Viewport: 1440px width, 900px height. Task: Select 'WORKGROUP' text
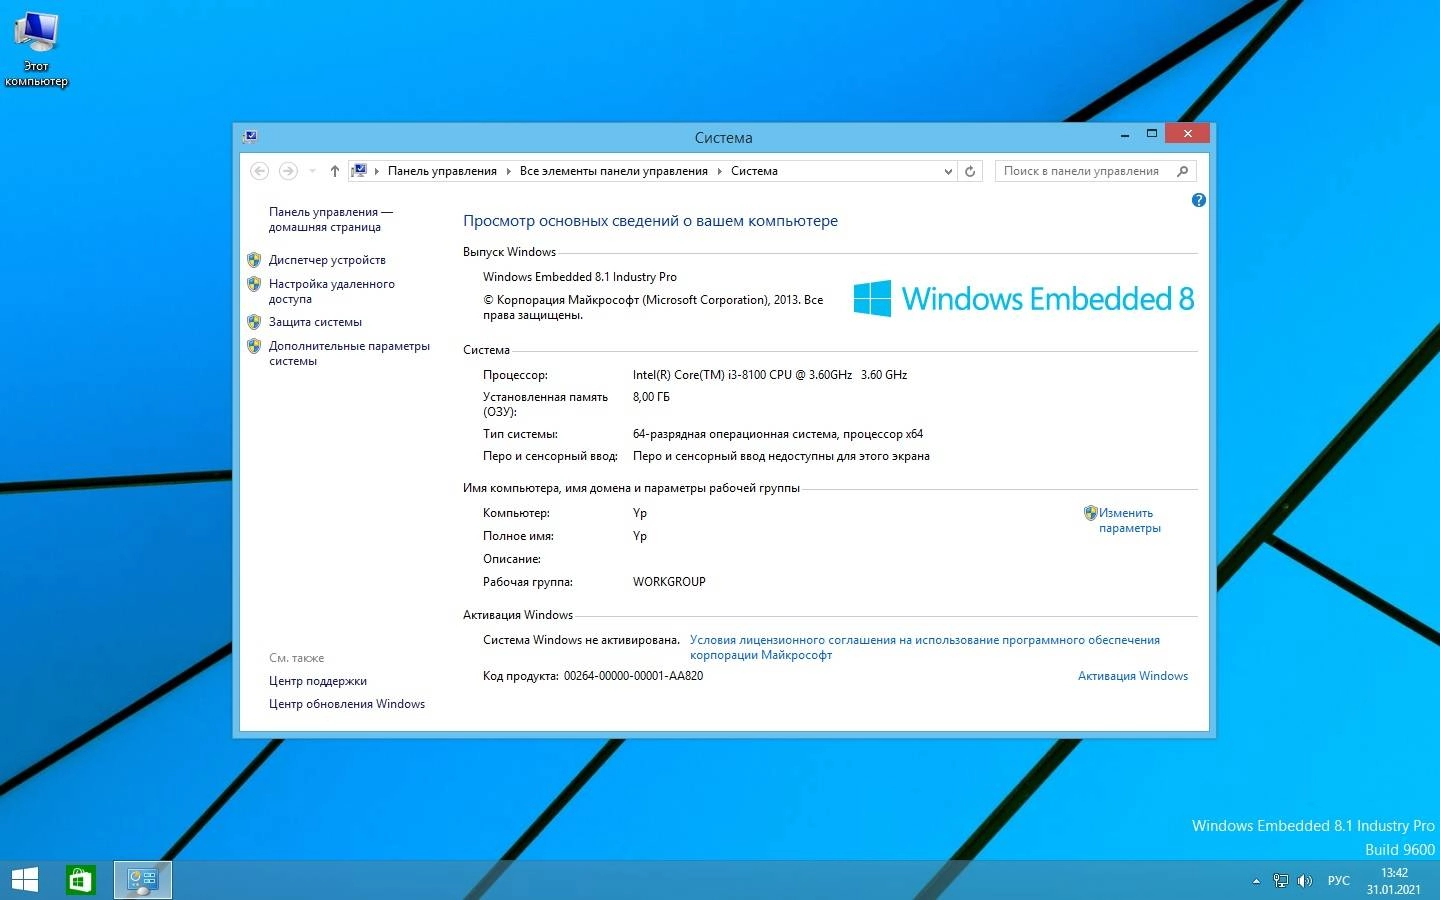coord(669,582)
